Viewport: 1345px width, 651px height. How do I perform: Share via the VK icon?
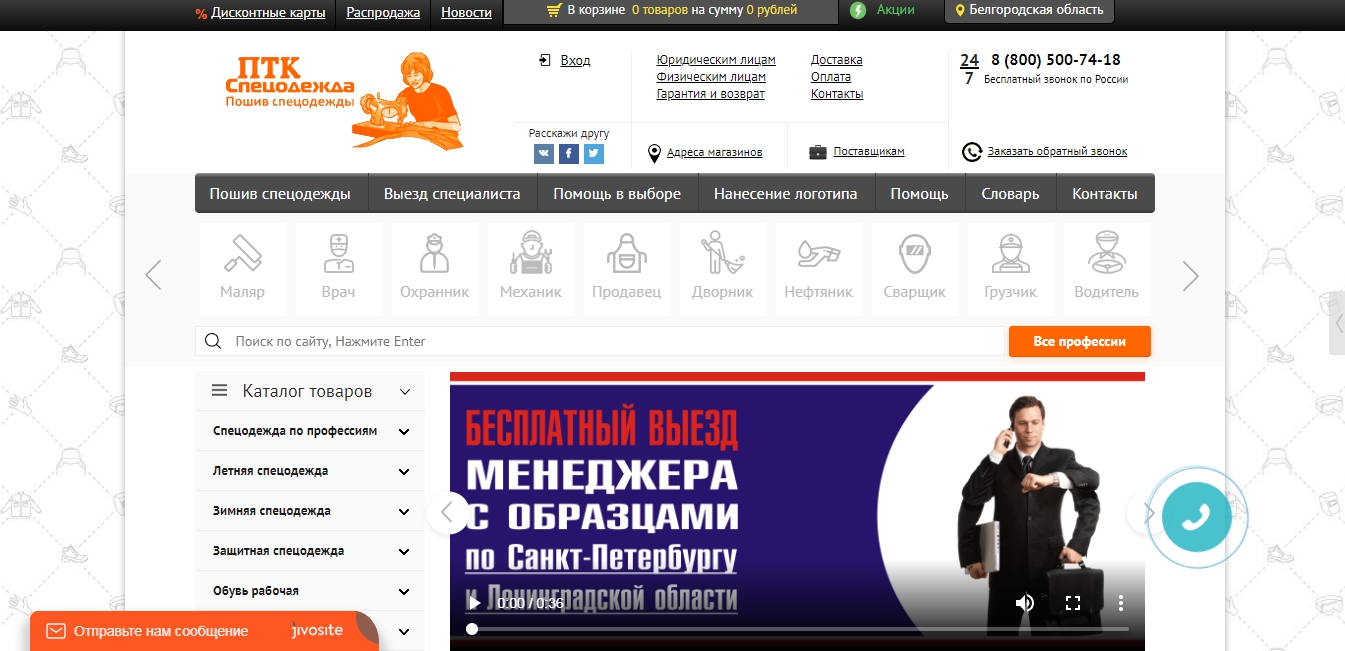coord(543,154)
